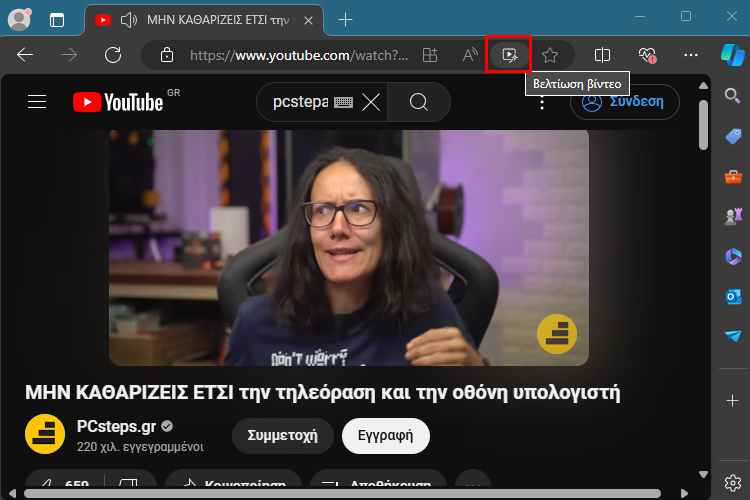Click the video player frame
This screenshot has height=500, width=750.
pos(349,248)
